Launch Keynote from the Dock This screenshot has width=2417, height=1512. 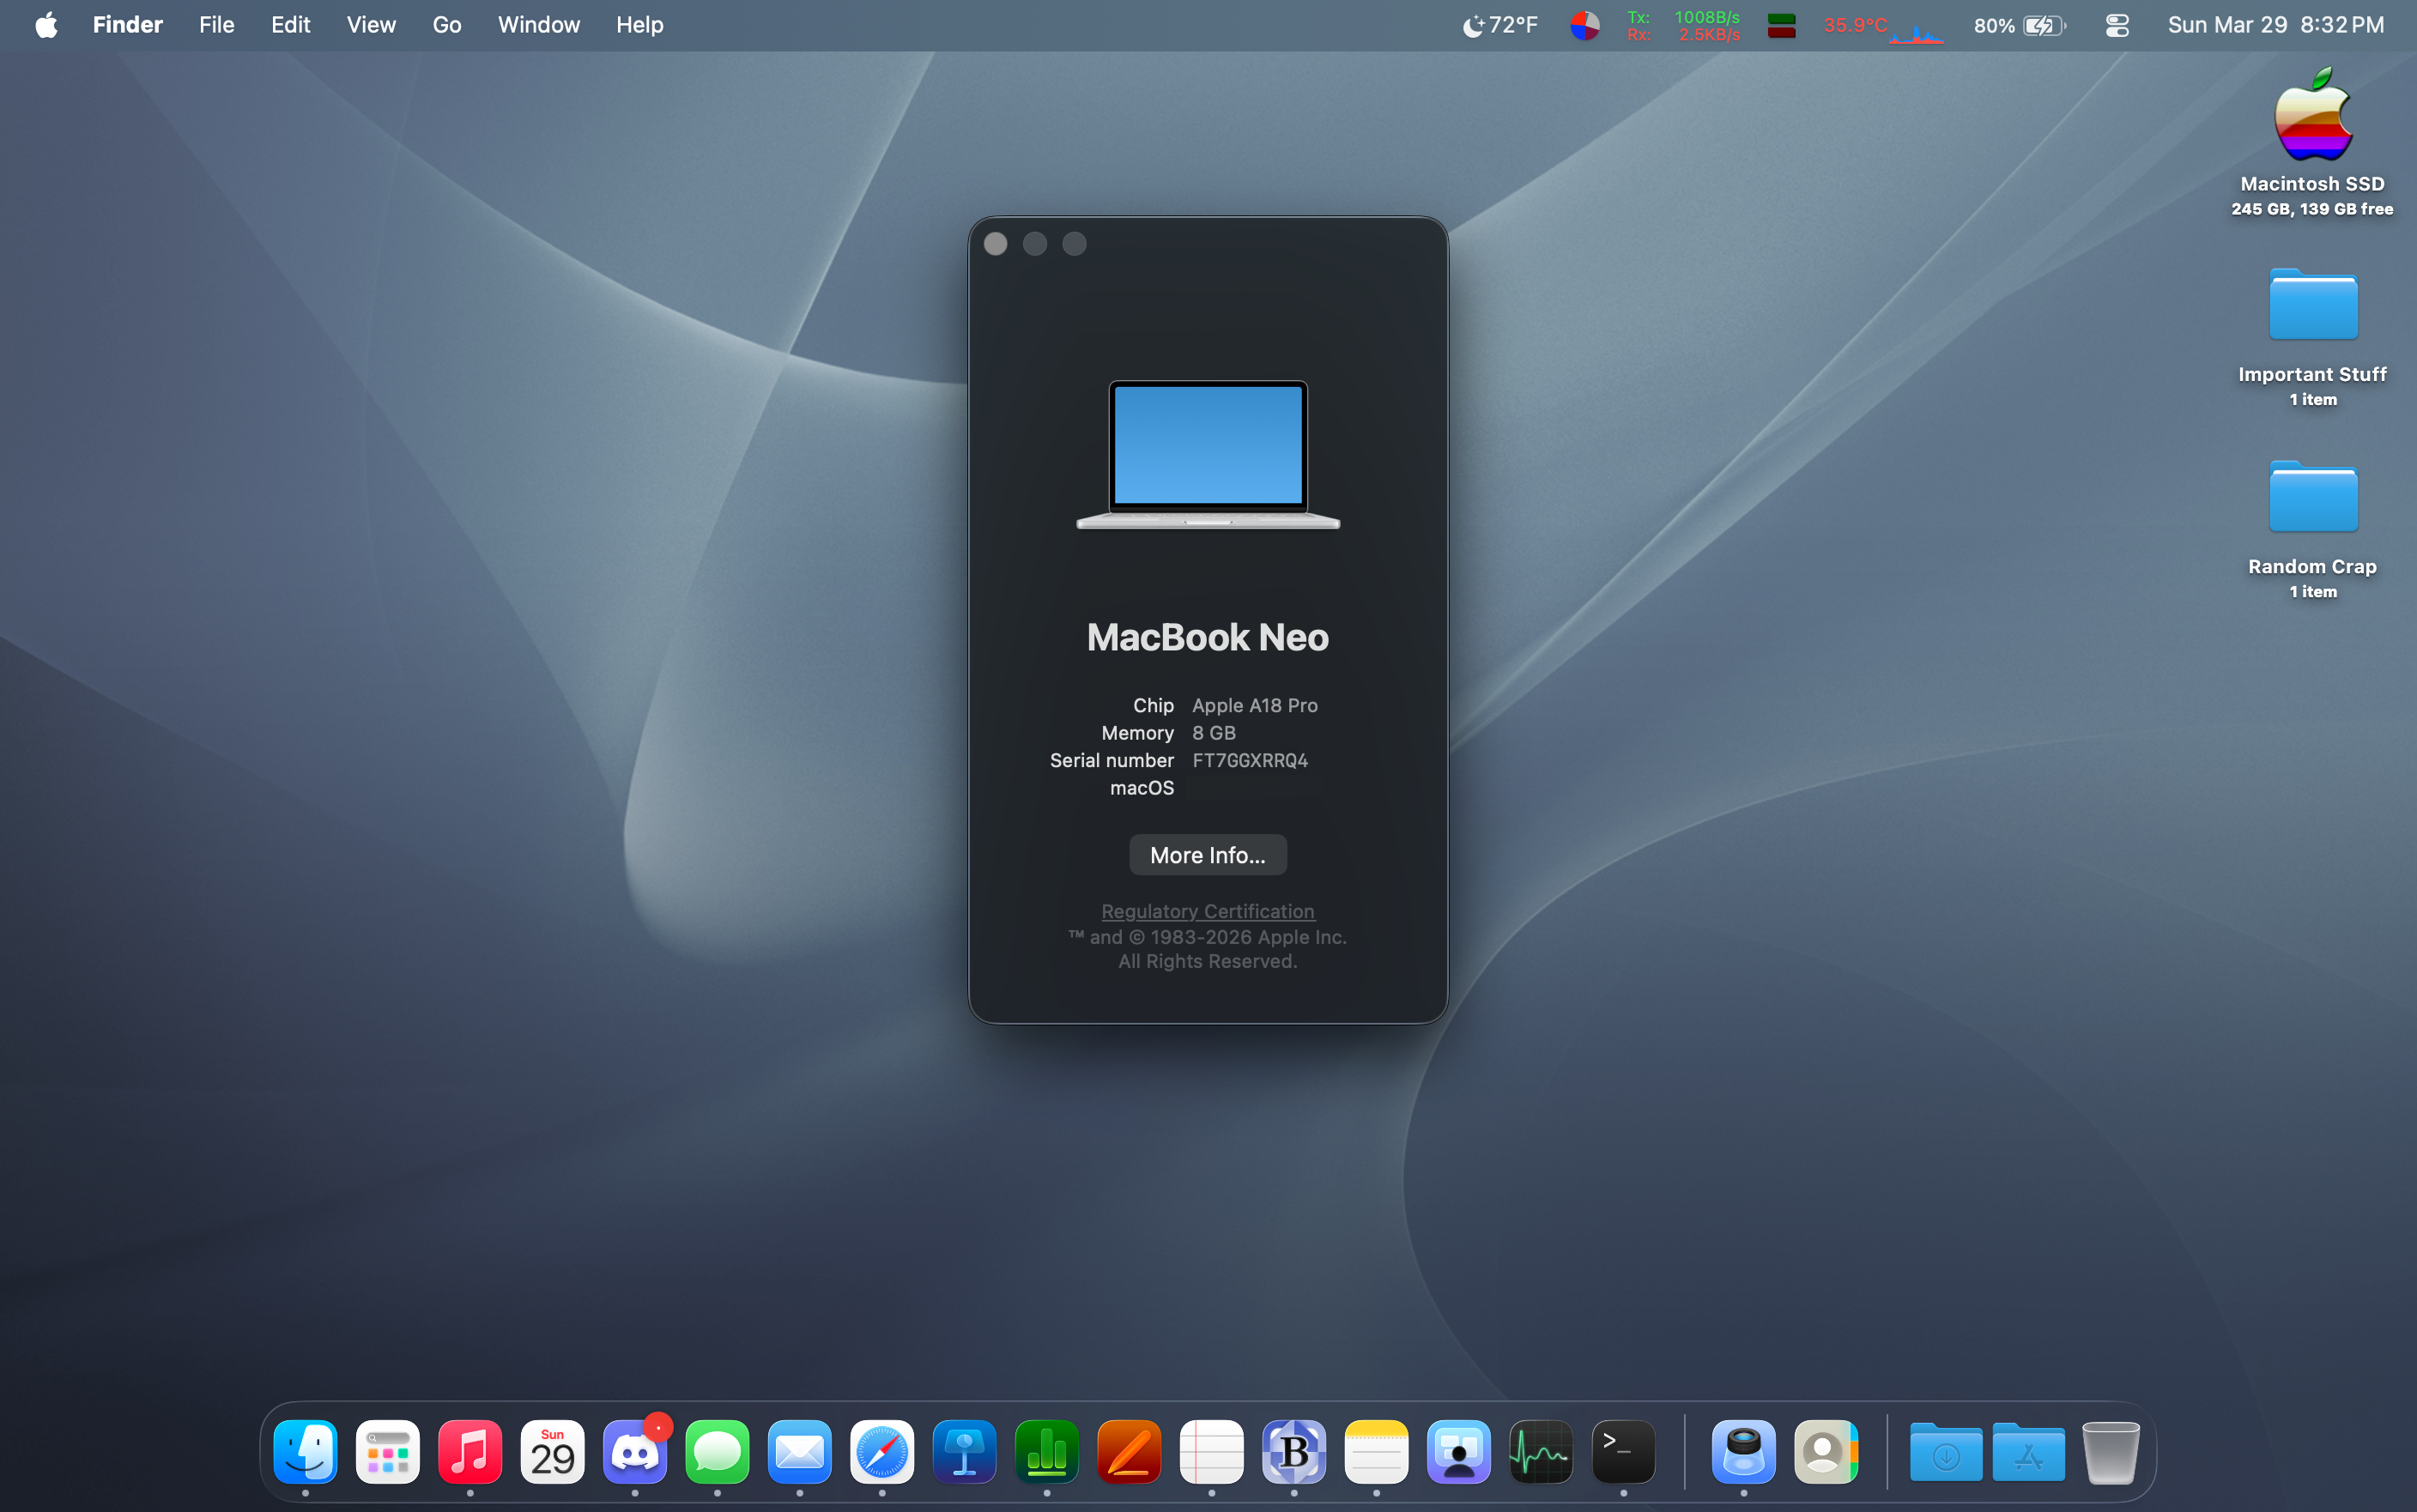coord(965,1452)
